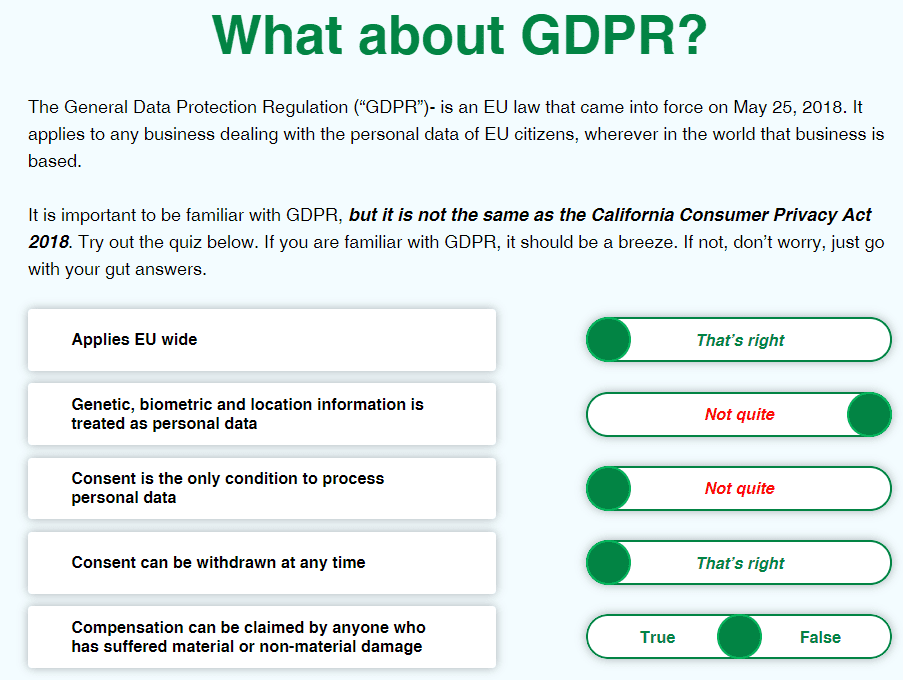Toggle the knob for the genetic, biometric data statement
The width and height of the screenshot is (903, 680).
(x=868, y=414)
